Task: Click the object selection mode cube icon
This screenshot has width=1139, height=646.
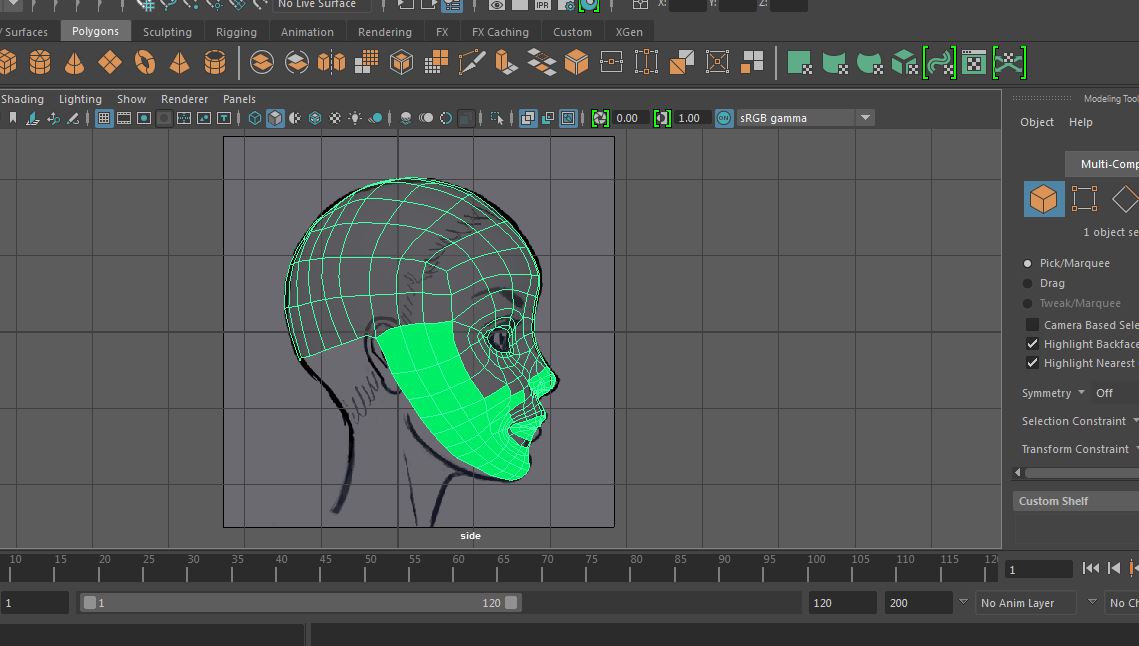Action: 1044,199
